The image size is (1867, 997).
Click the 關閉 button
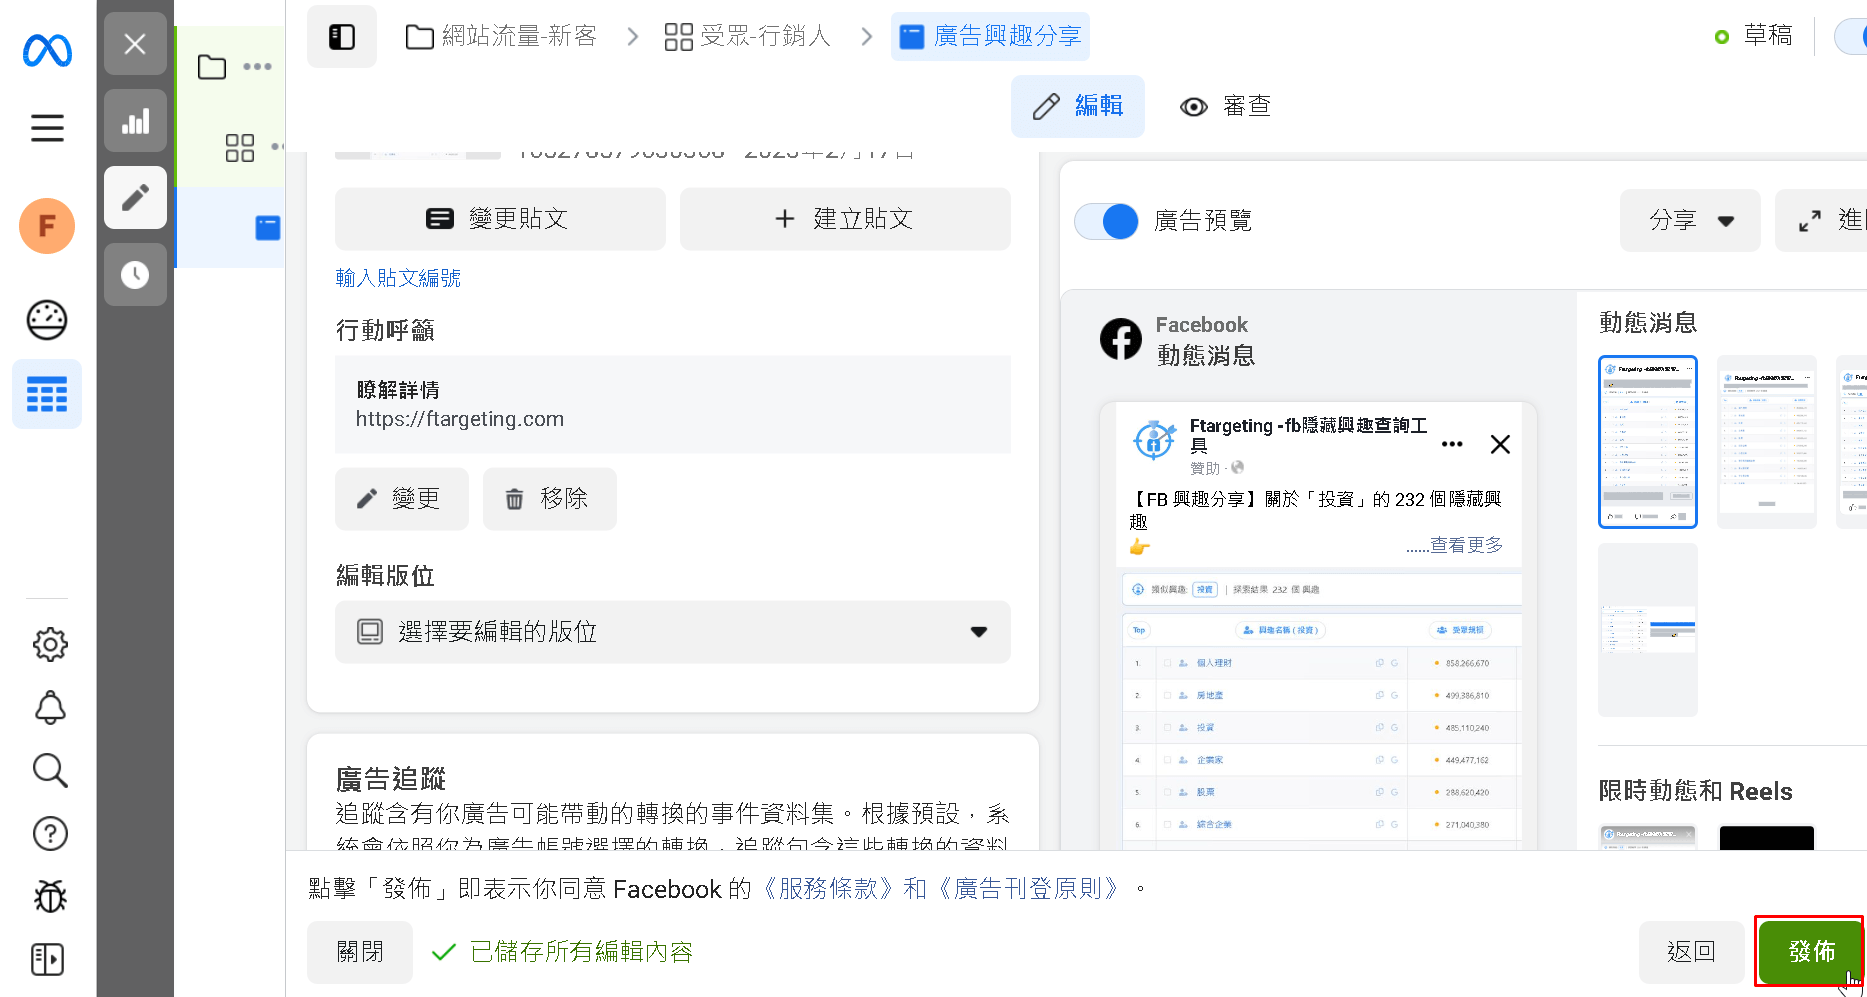360,952
